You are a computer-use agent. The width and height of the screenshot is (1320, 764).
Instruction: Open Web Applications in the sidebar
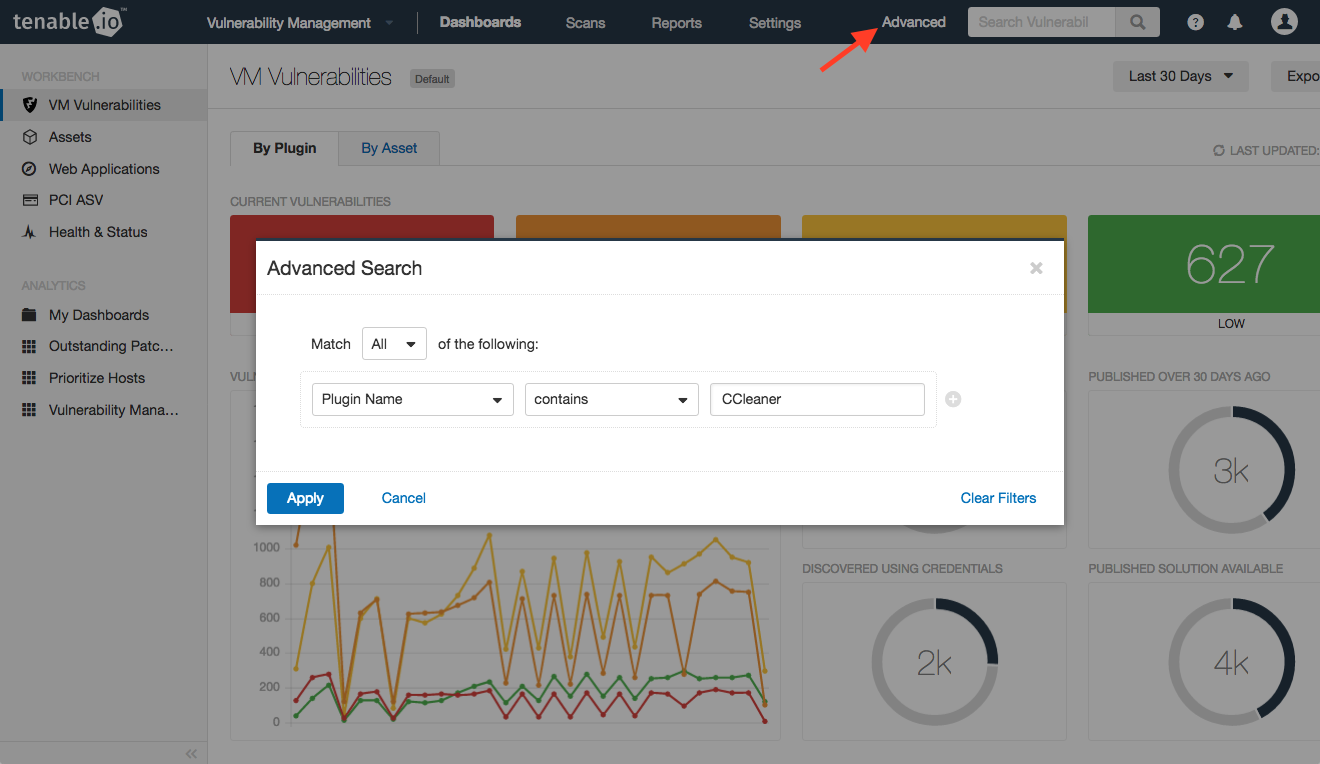click(104, 169)
